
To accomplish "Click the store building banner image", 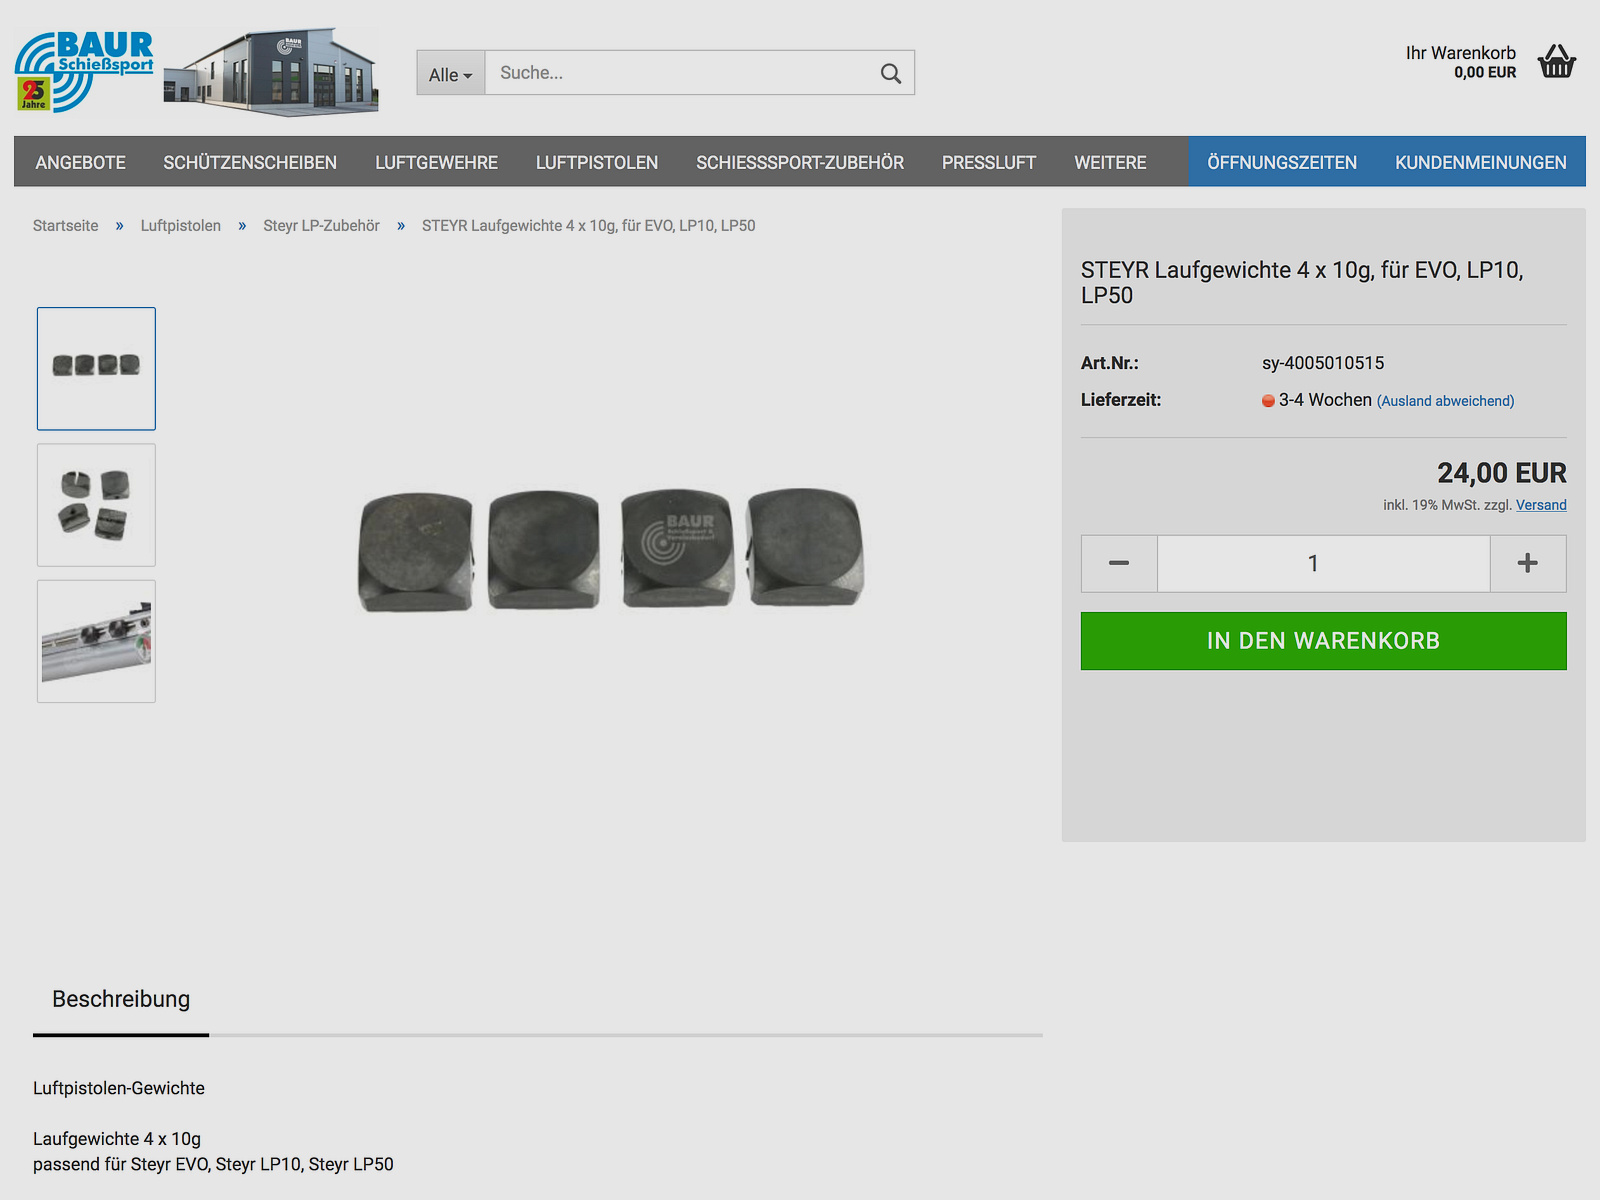I will pyautogui.click(x=271, y=72).
